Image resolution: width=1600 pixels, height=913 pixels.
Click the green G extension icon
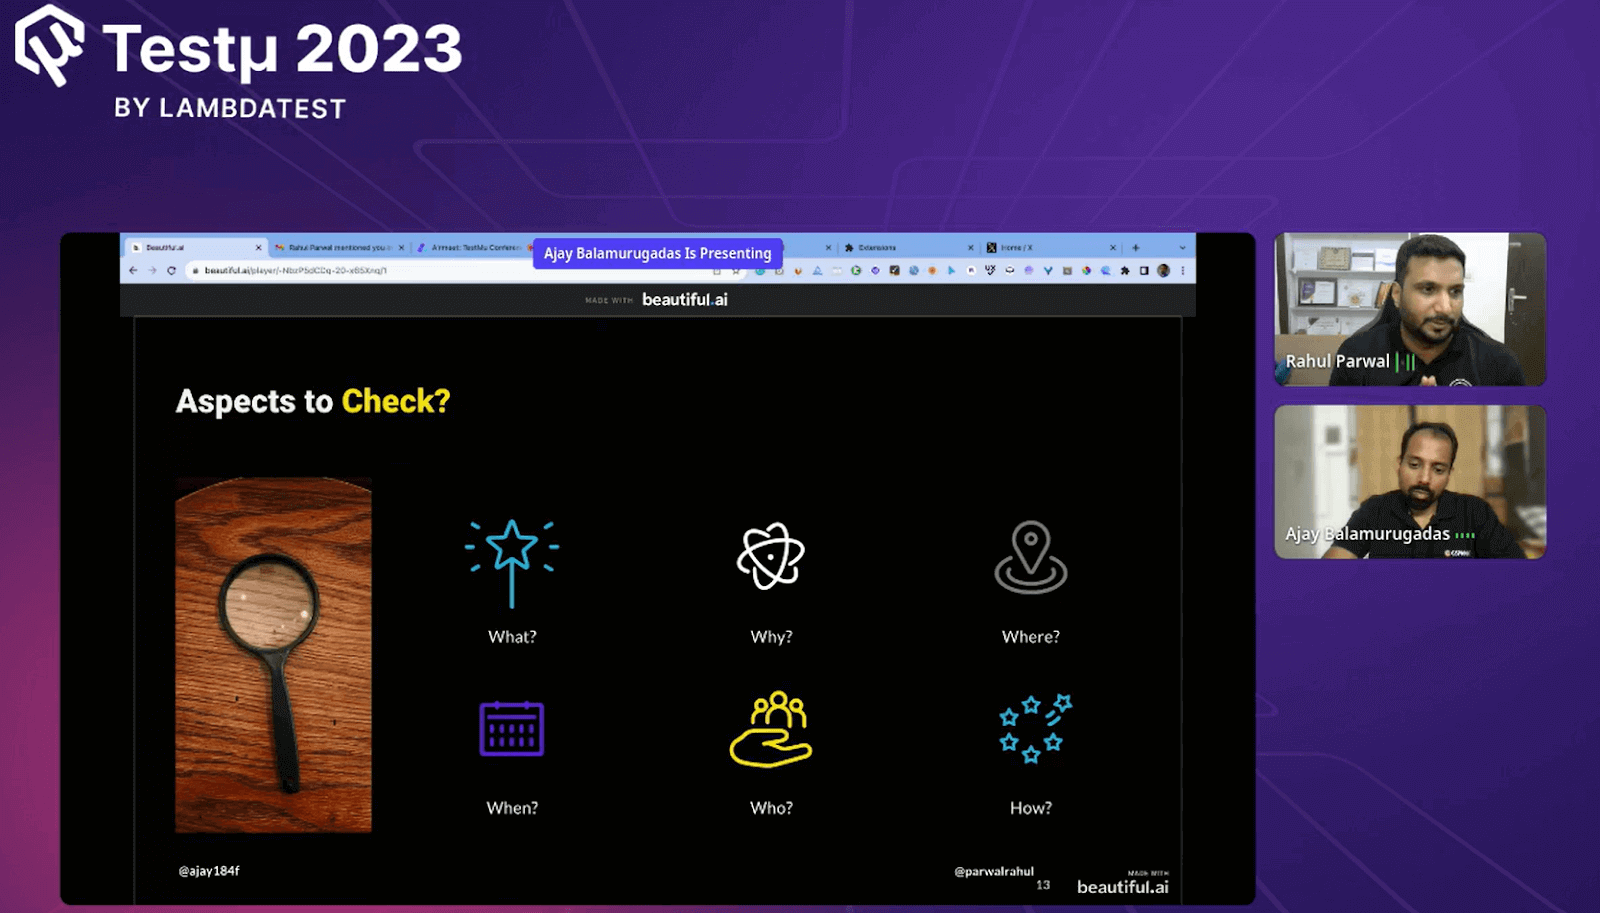tap(856, 270)
